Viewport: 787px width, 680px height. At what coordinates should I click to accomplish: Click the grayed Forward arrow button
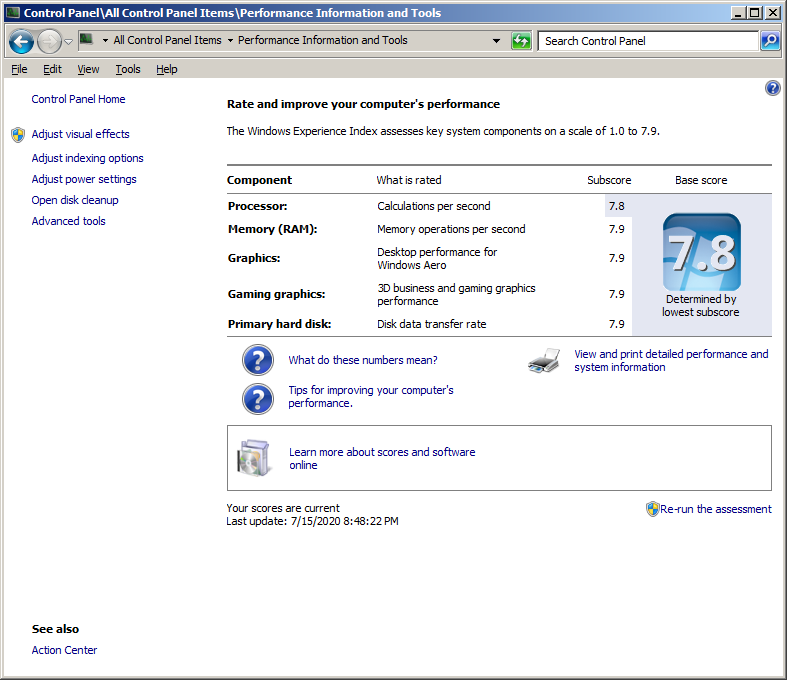[x=49, y=41]
